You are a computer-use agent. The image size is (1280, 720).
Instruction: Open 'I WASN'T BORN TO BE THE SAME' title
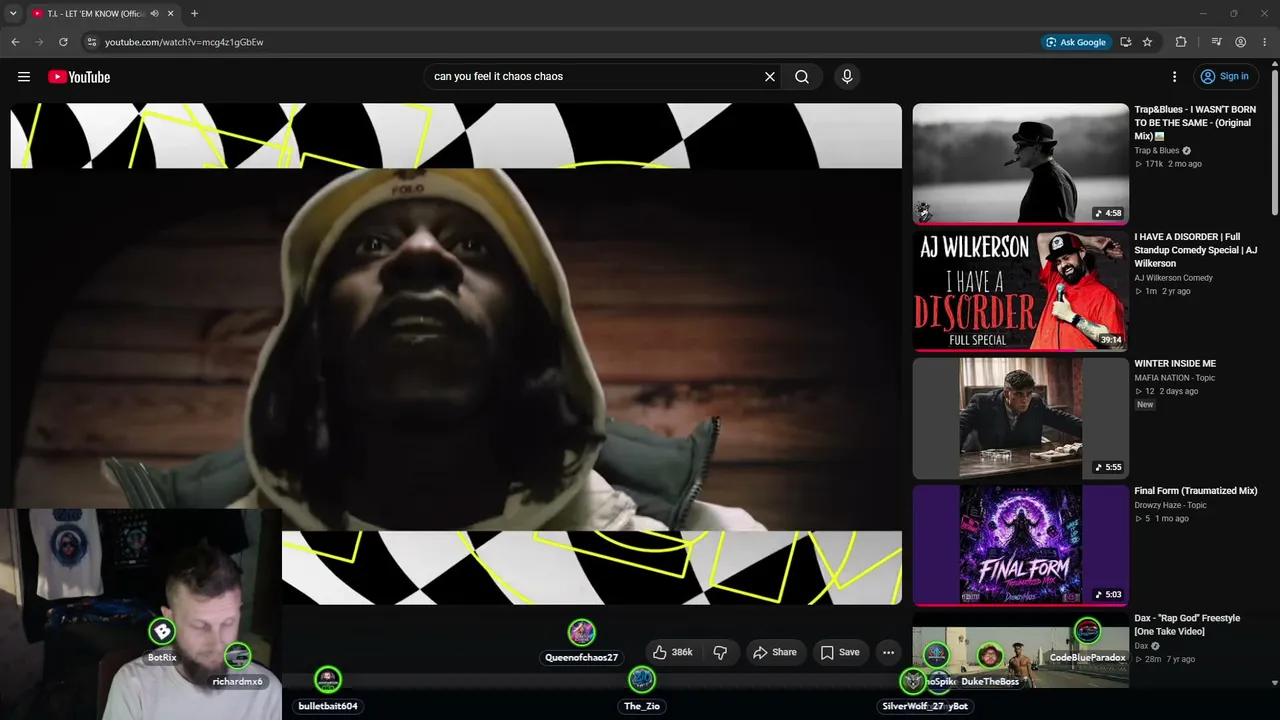click(1195, 122)
